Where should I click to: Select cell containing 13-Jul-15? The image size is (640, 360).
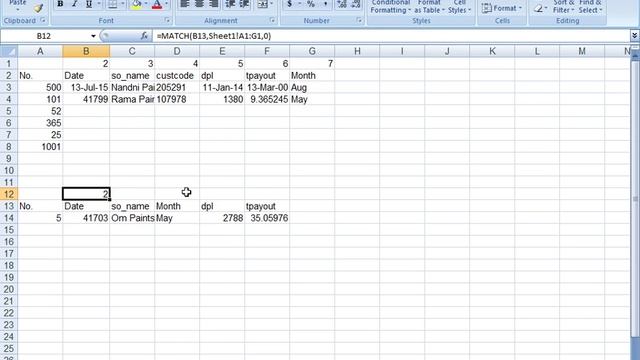click(86, 87)
